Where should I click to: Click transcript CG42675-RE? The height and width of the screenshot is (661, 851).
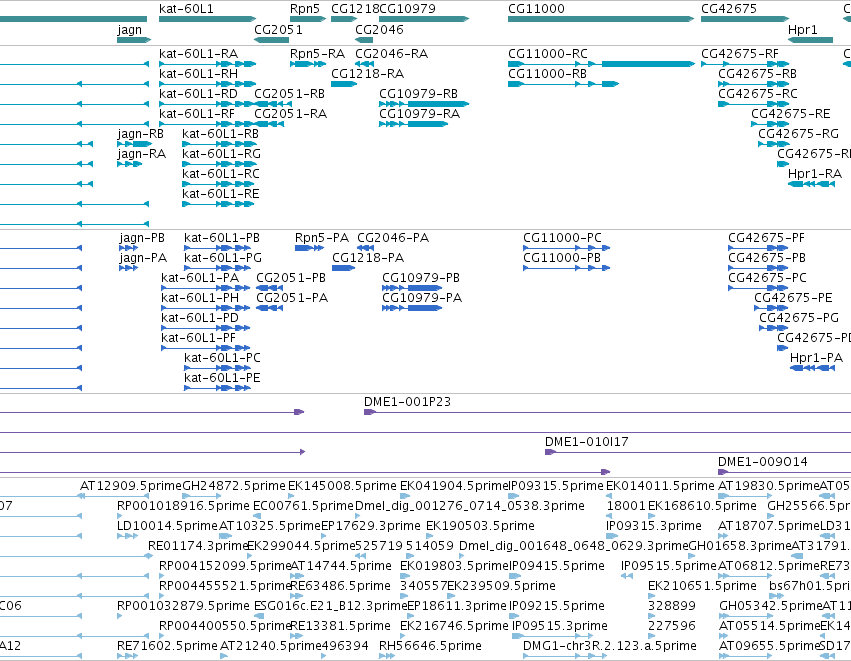pos(791,114)
